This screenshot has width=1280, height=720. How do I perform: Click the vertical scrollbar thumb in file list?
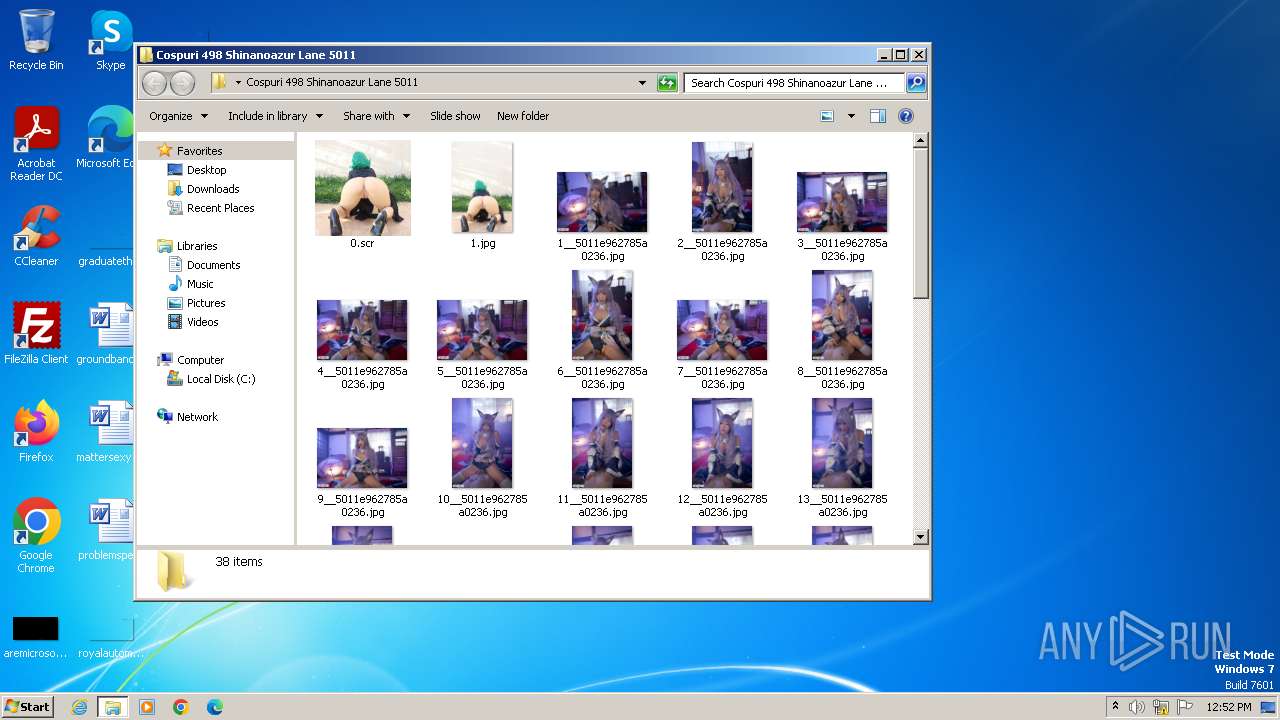coord(921,224)
